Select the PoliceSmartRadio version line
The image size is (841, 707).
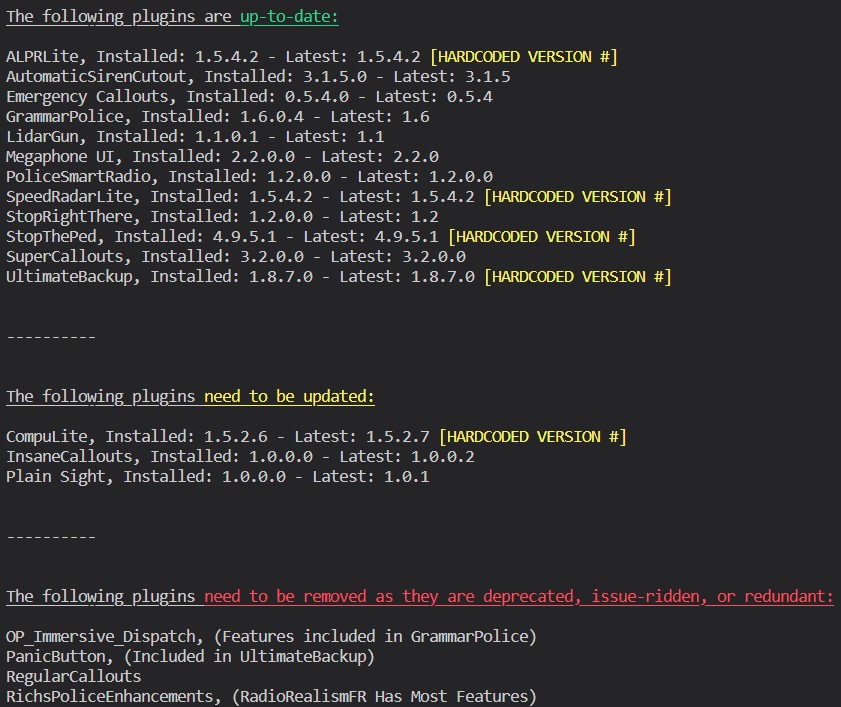[249, 176]
